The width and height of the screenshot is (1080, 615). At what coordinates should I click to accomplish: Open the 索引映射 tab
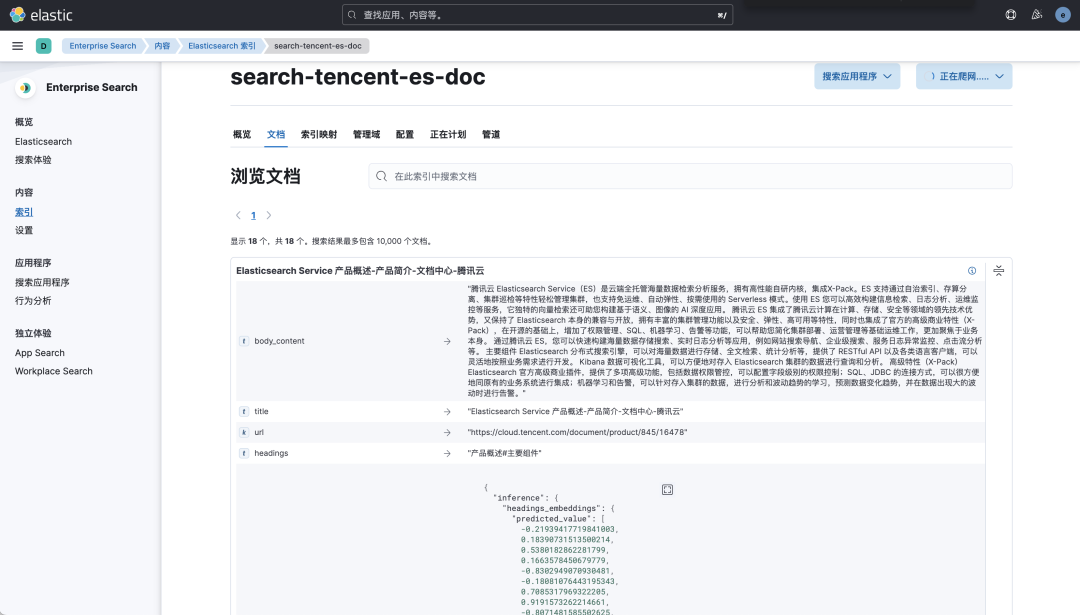[x=319, y=134]
